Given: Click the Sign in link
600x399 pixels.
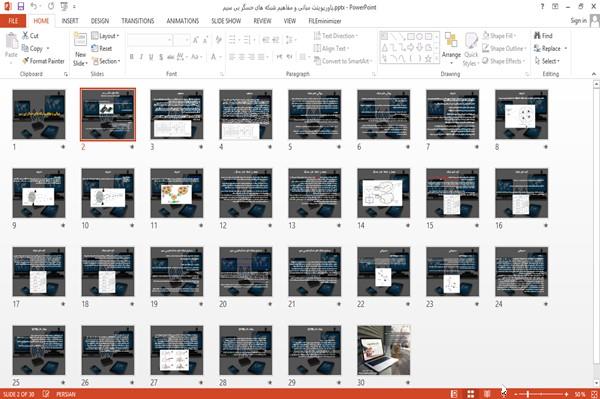Looking at the screenshot, I should (x=578, y=21).
